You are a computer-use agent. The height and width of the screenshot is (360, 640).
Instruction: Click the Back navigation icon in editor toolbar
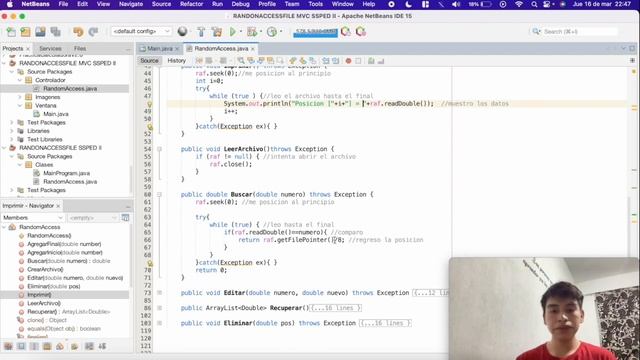pos(209,61)
